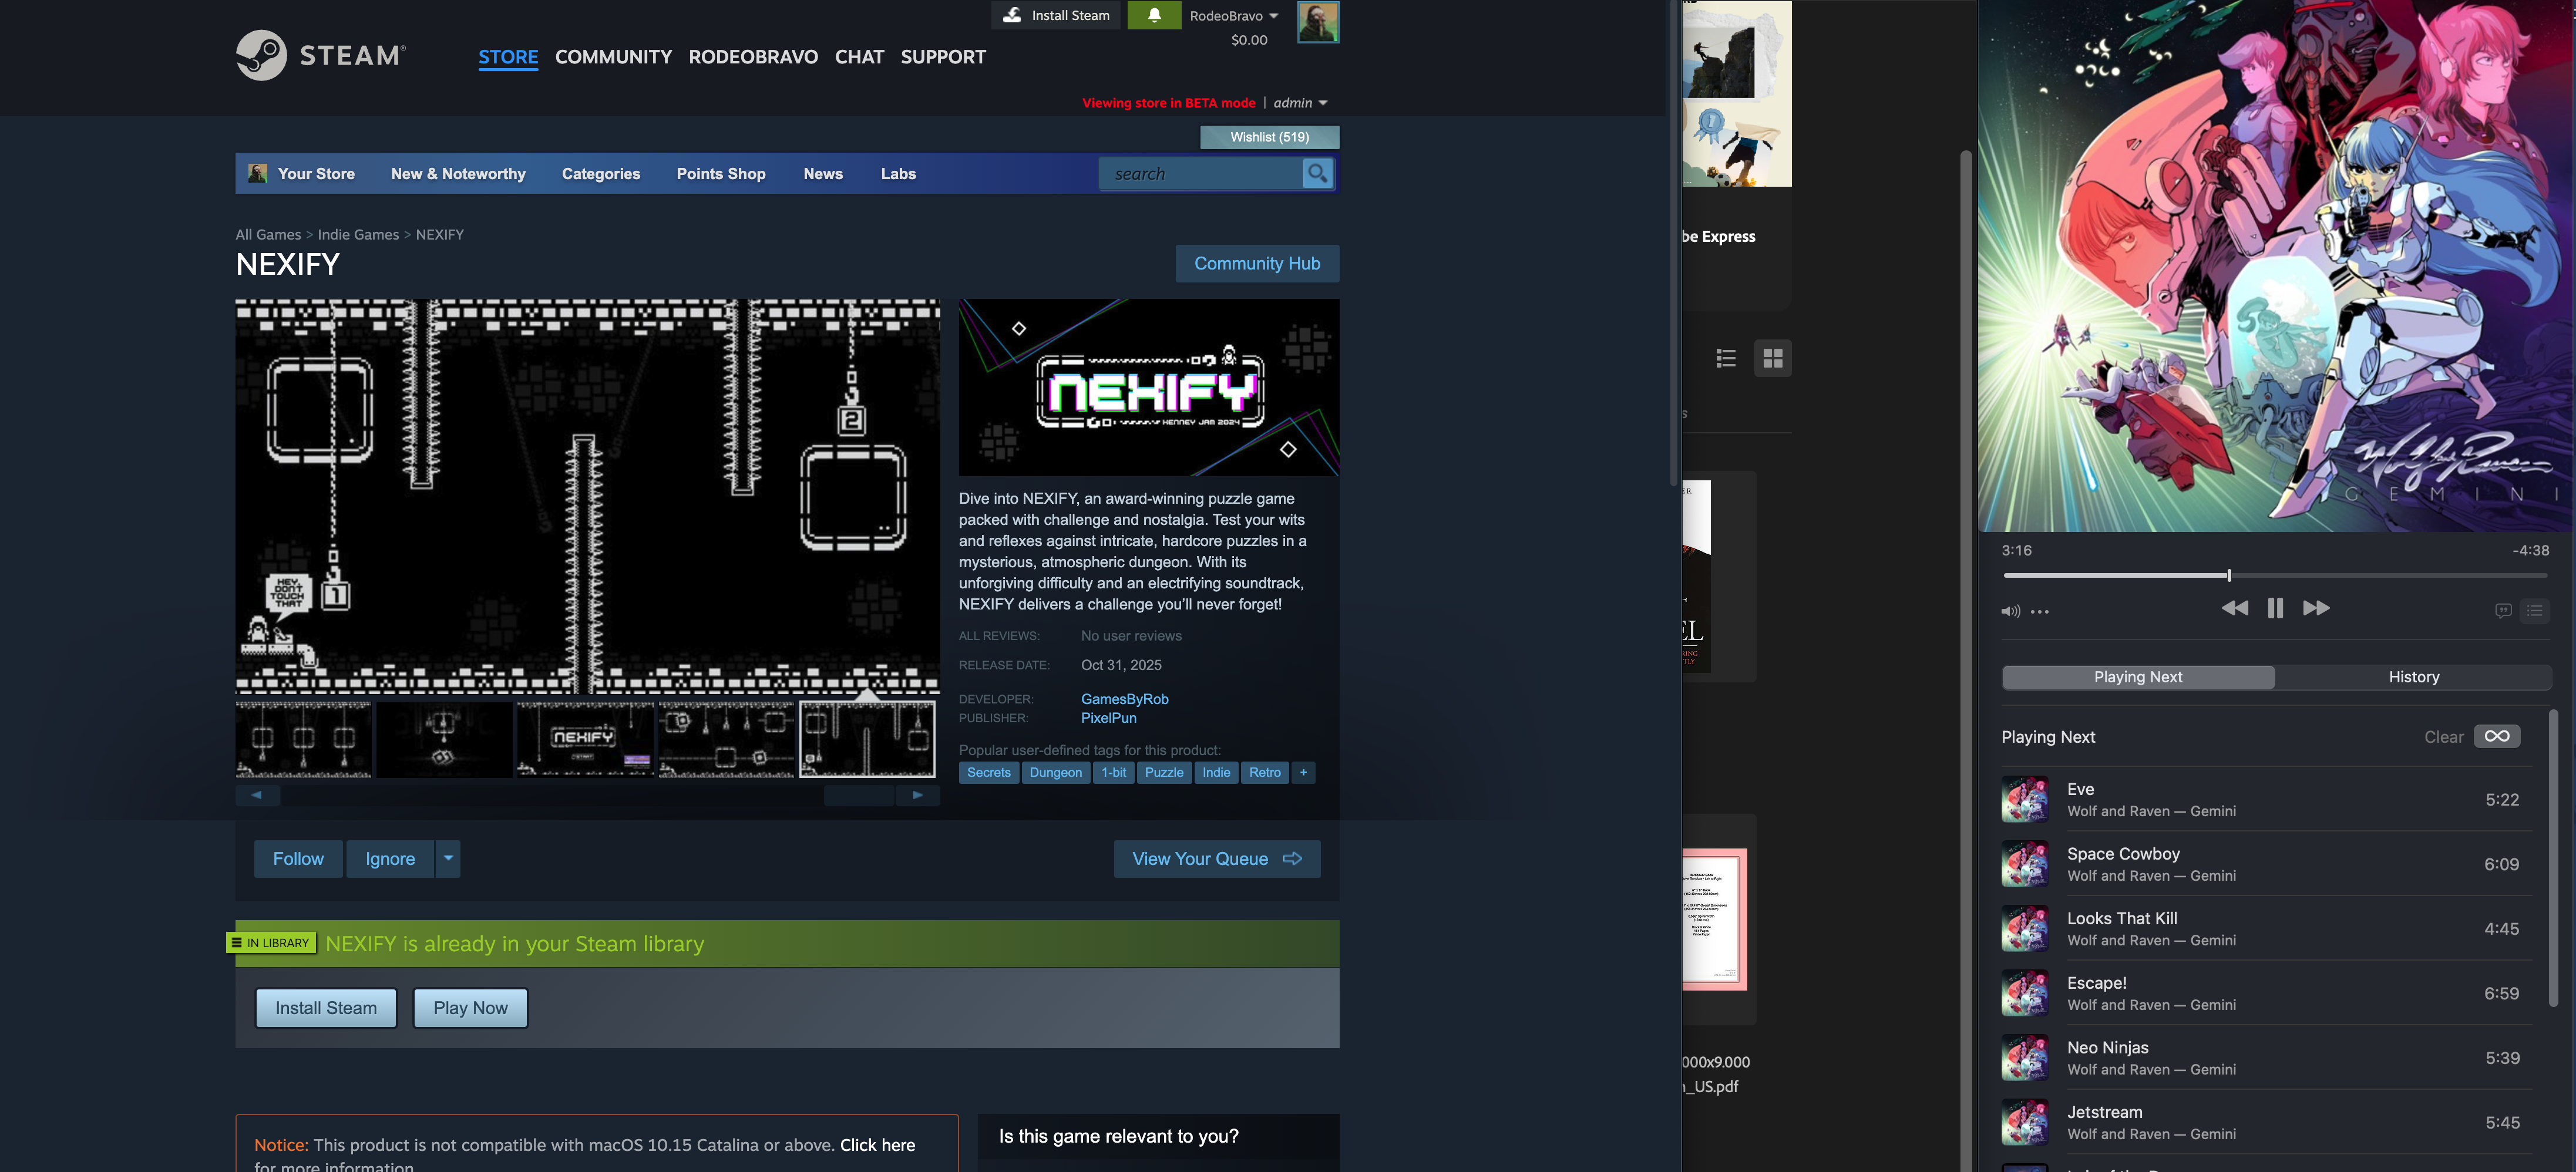Screen dimensions: 2576x1172
Task: Select the Playing Next tab
Action: click(2138, 677)
